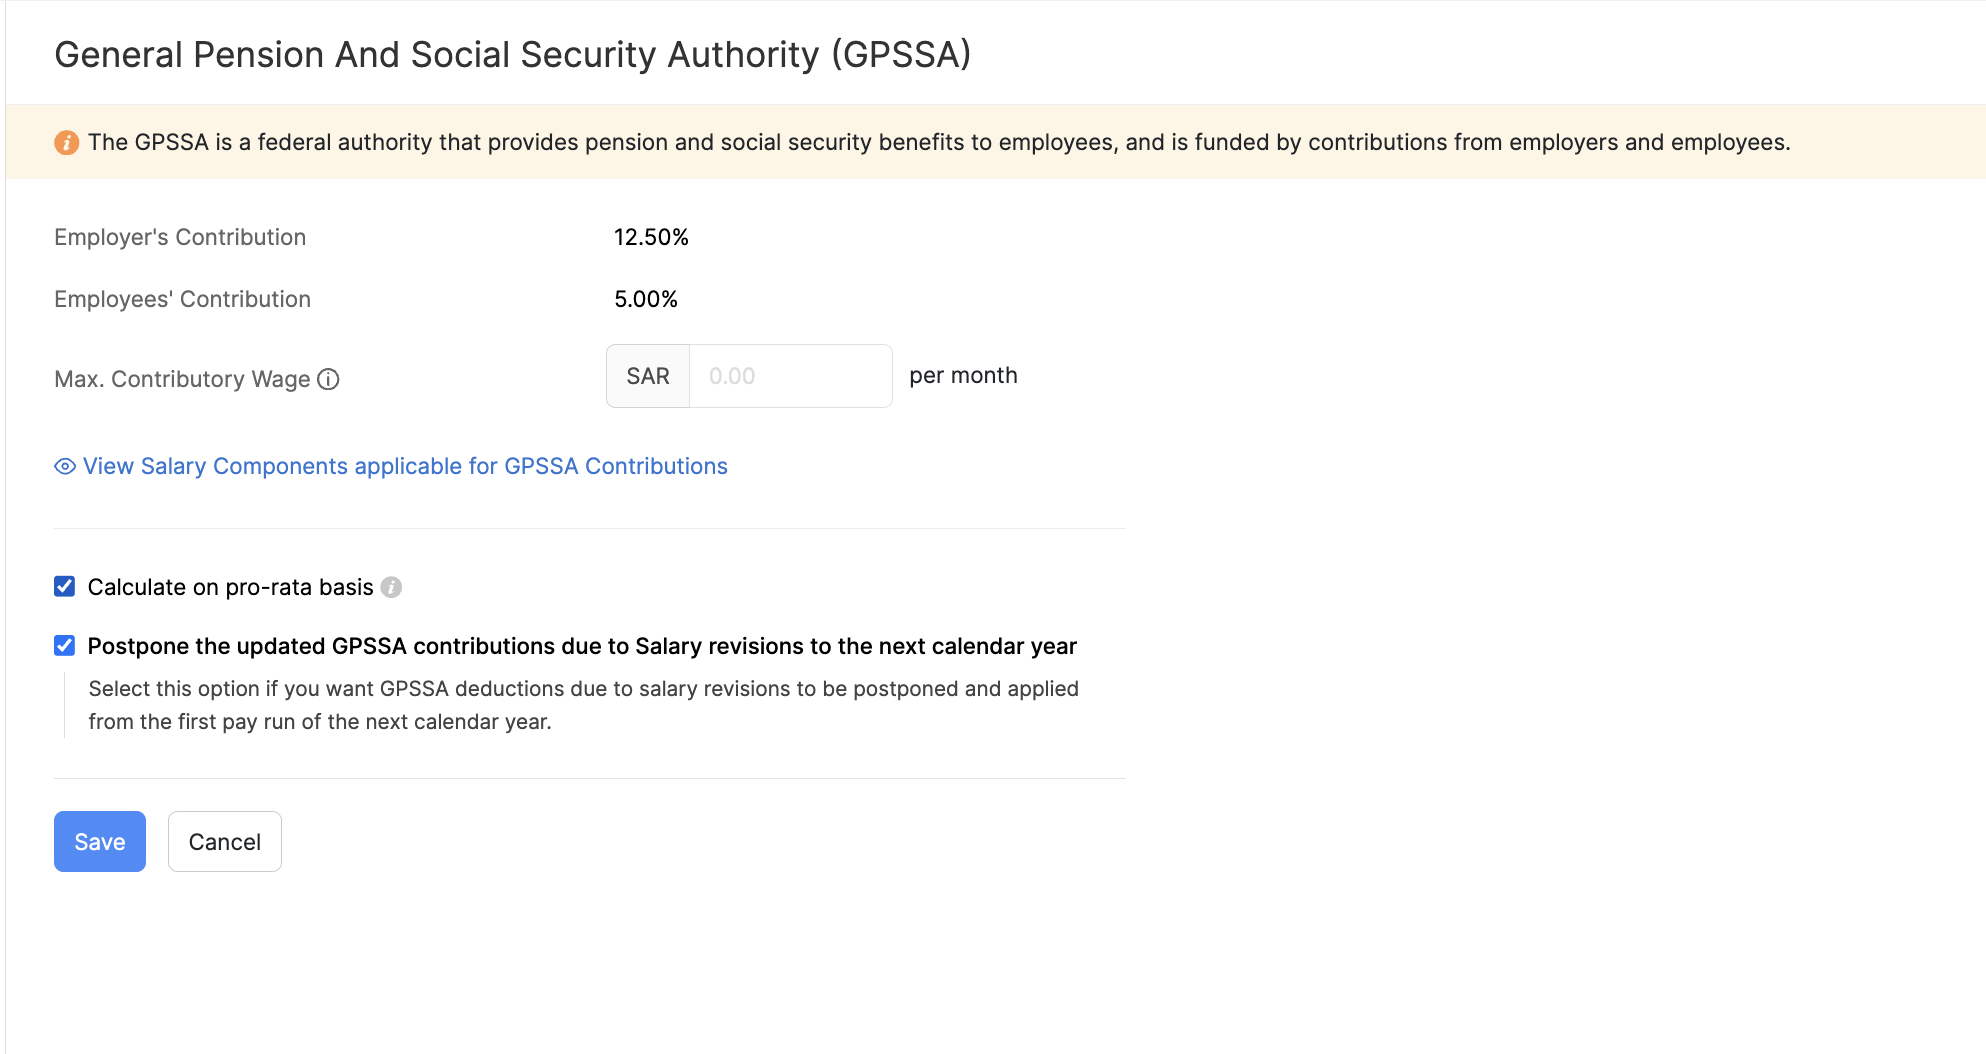Click the info icon beside pro-rata basis
The height and width of the screenshot is (1054, 1986).
pos(391,588)
